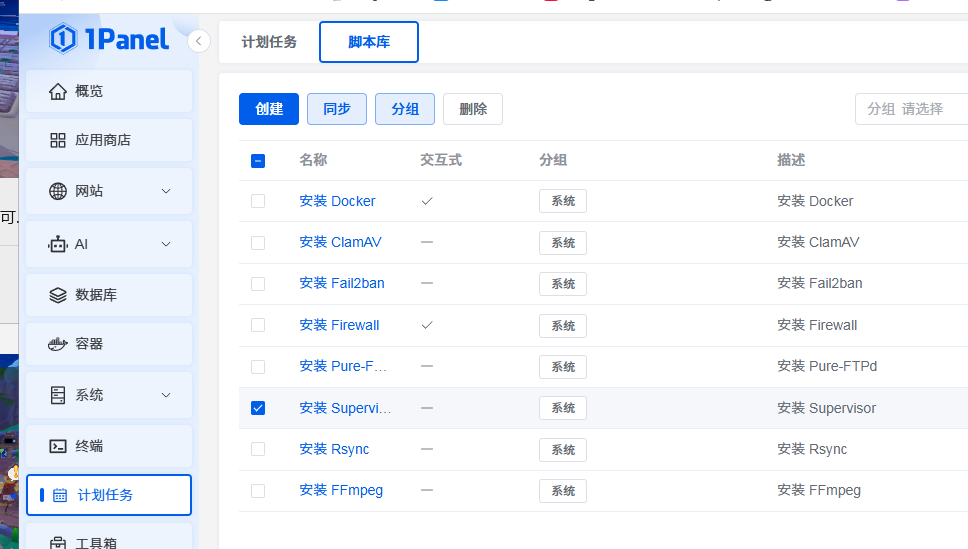Screen dimensions: 968x549
Task: Click the 数据库 layers icon
Action: (58, 295)
